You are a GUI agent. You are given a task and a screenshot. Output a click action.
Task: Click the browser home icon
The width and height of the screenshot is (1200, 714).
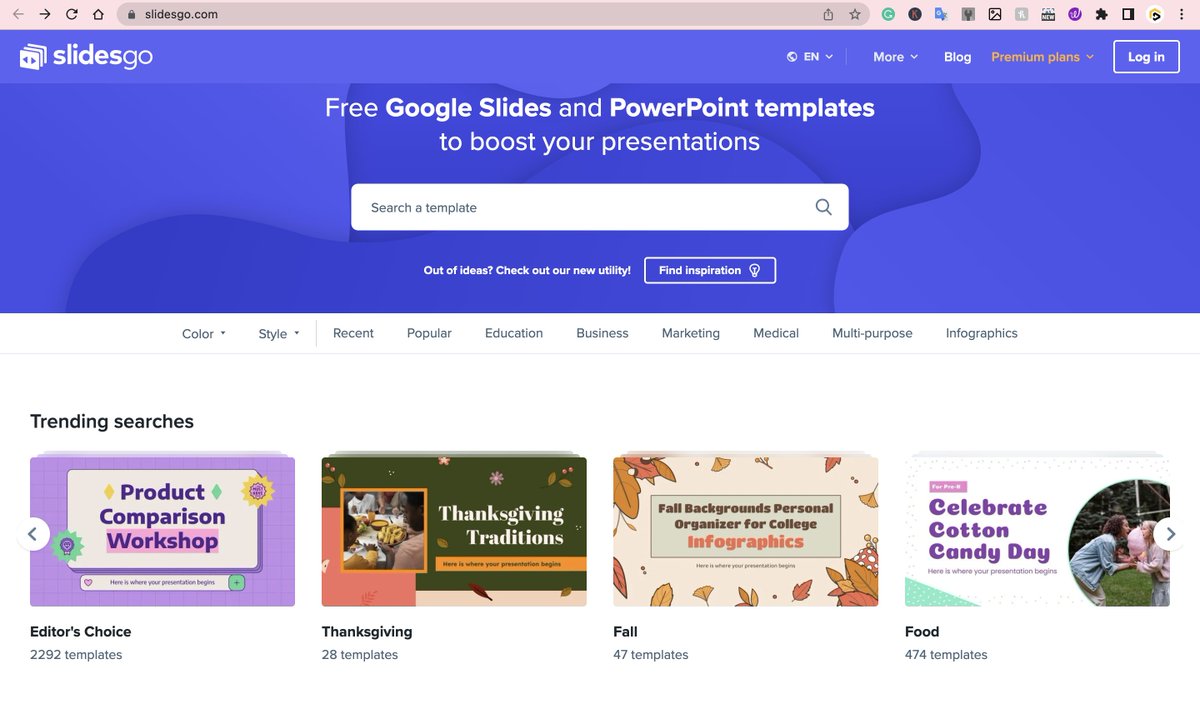click(x=98, y=14)
